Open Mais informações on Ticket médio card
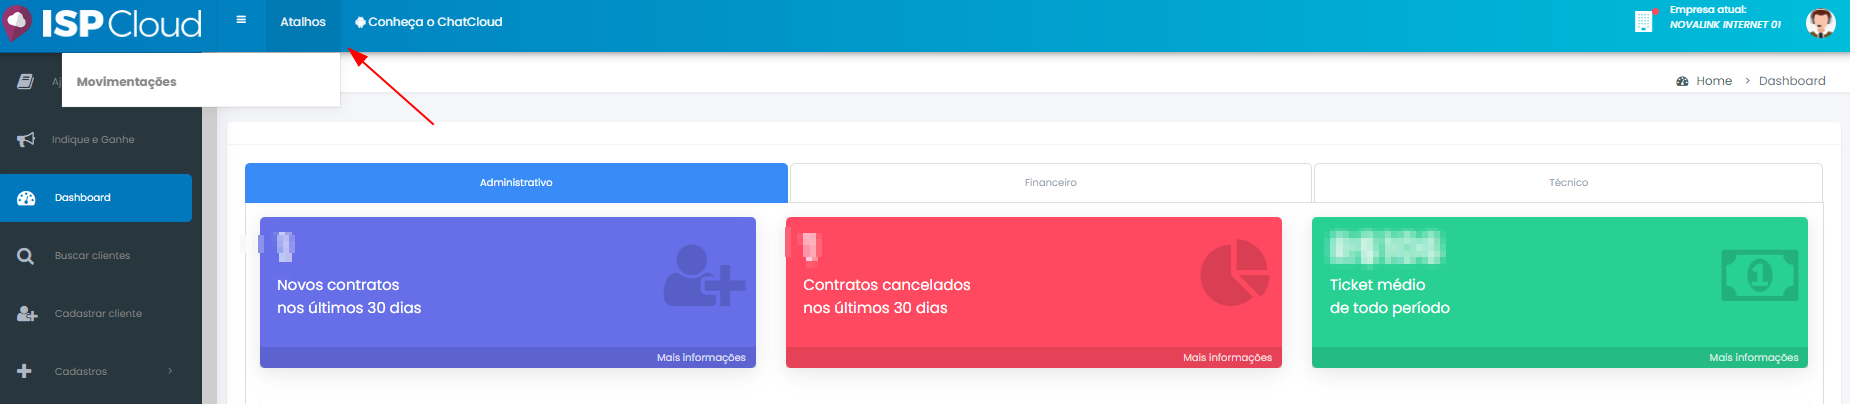Image resolution: width=1850 pixels, height=404 pixels. (1753, 358)
